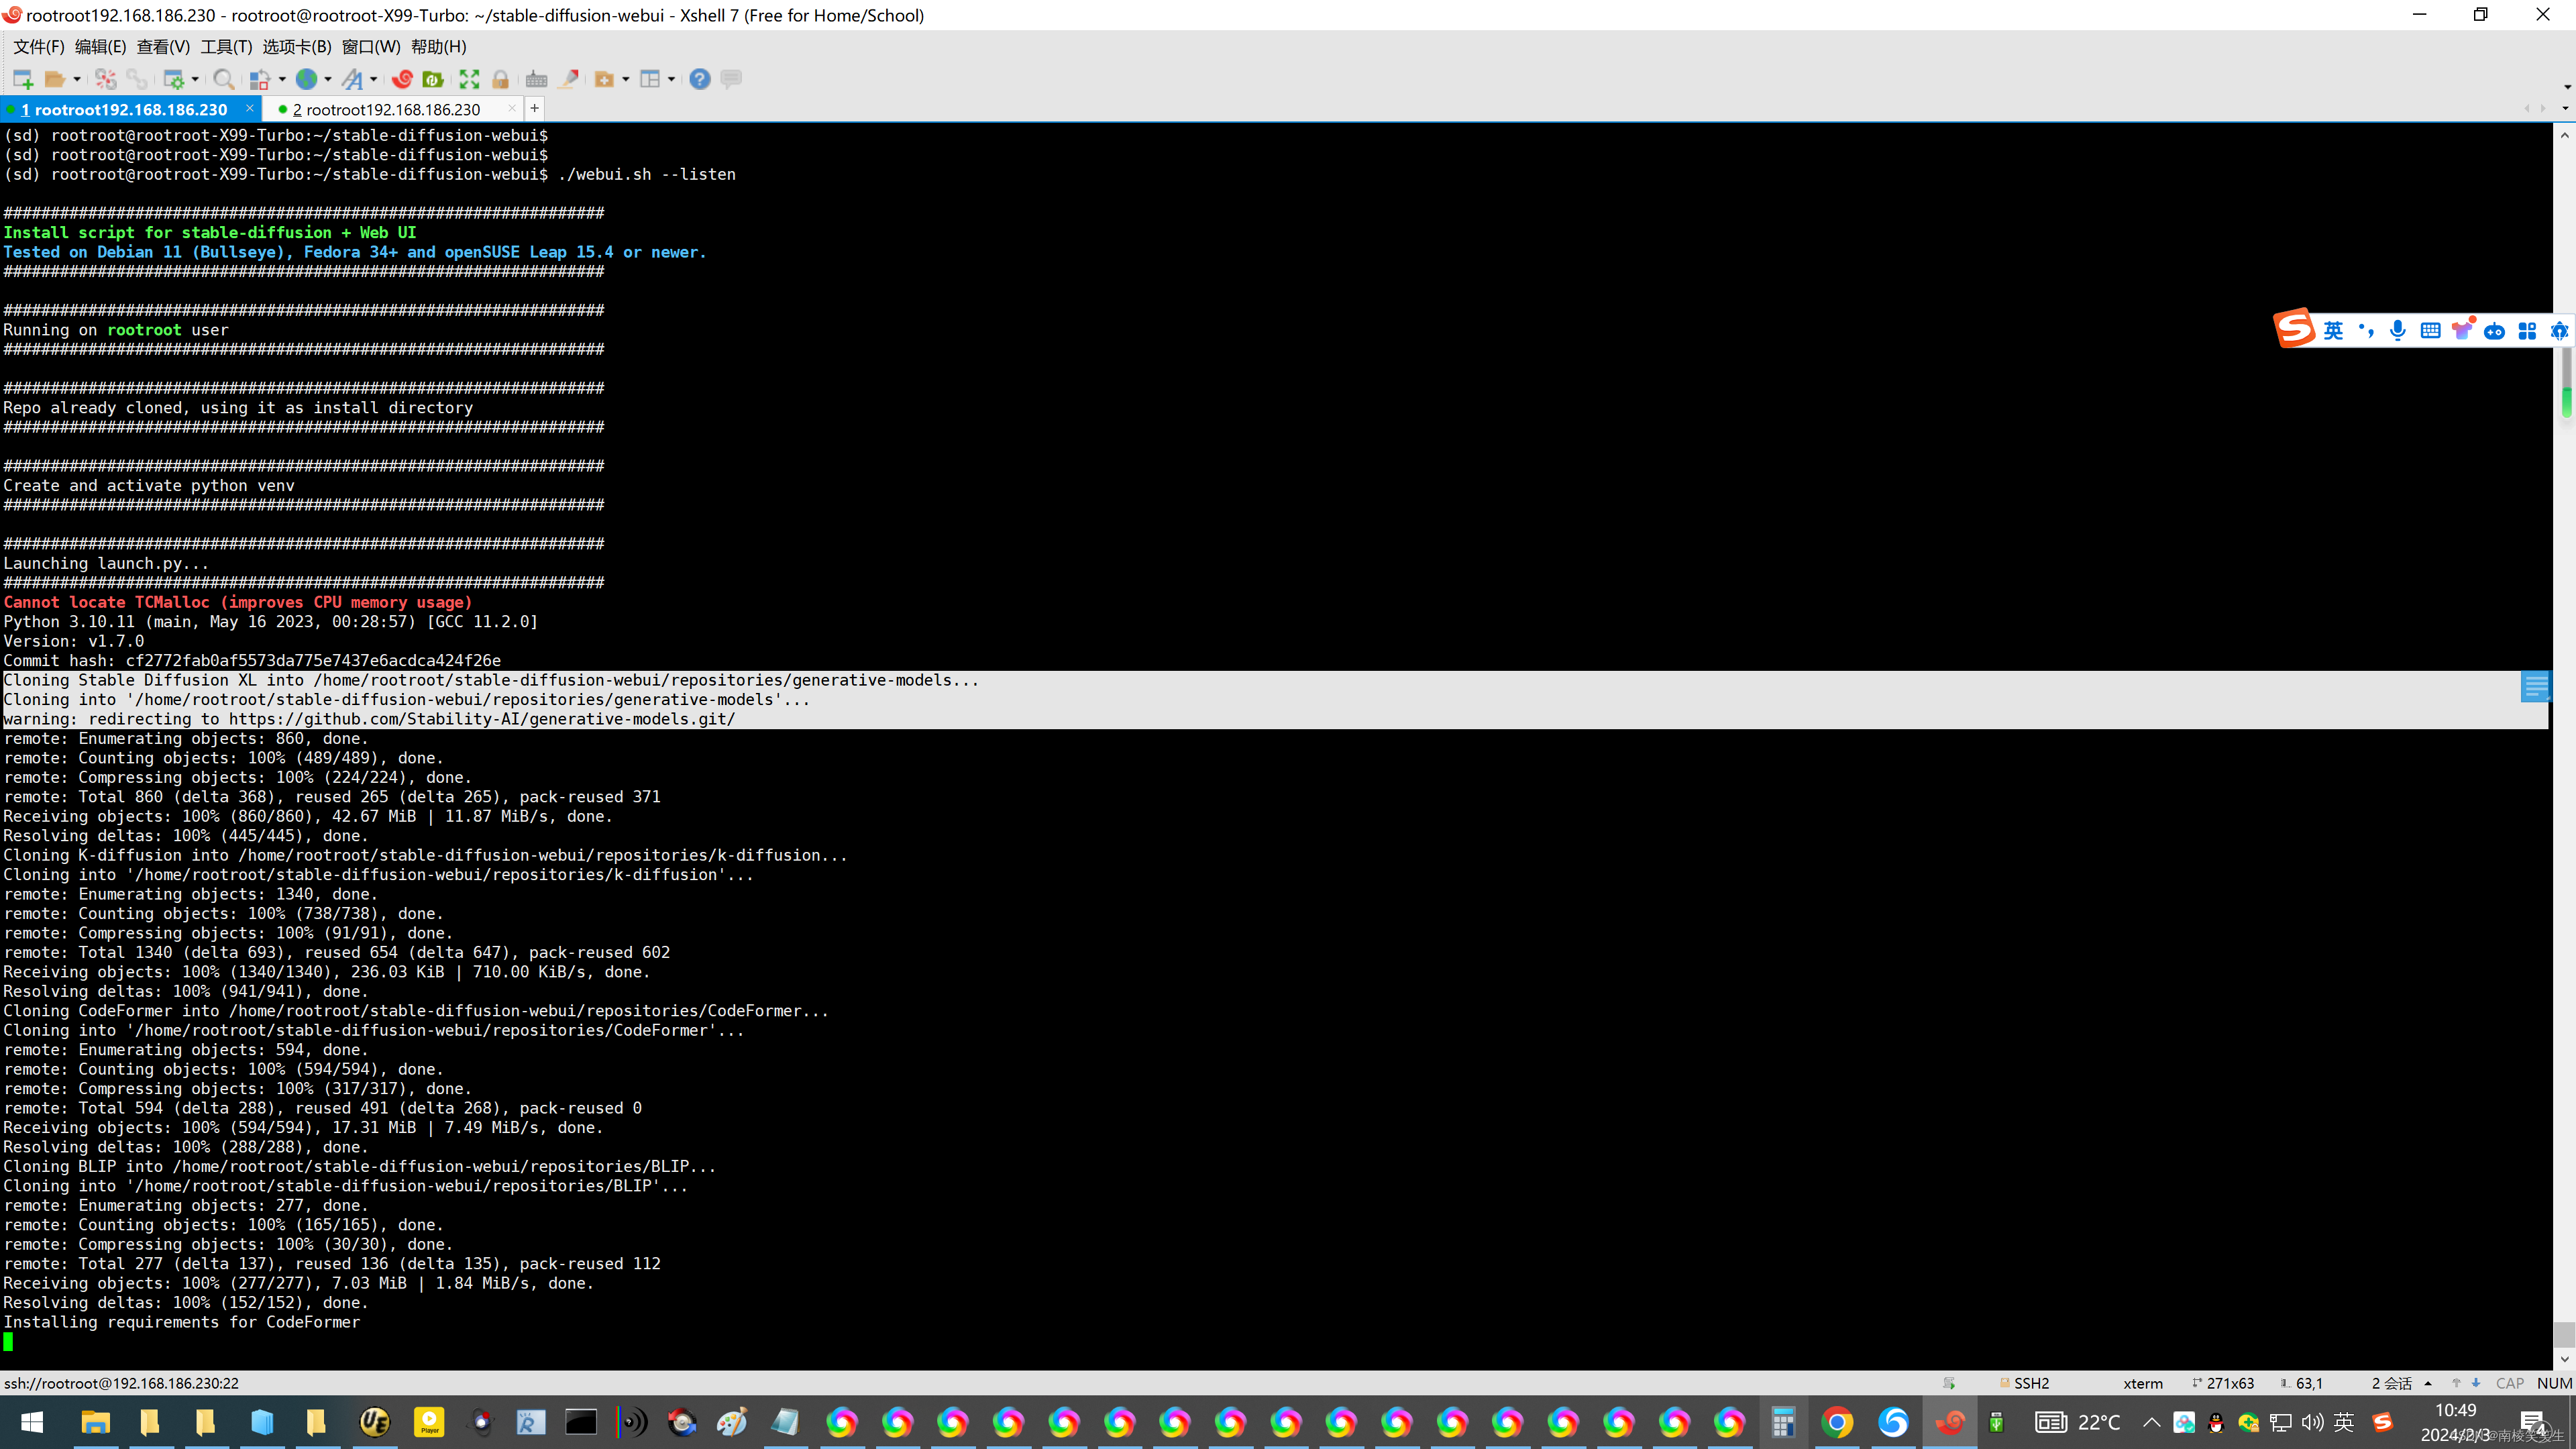Expand the globe encoding dropdown arrow
Image resolution: width=2576 pixels, height=1449 pixels.
click(328, 79)
